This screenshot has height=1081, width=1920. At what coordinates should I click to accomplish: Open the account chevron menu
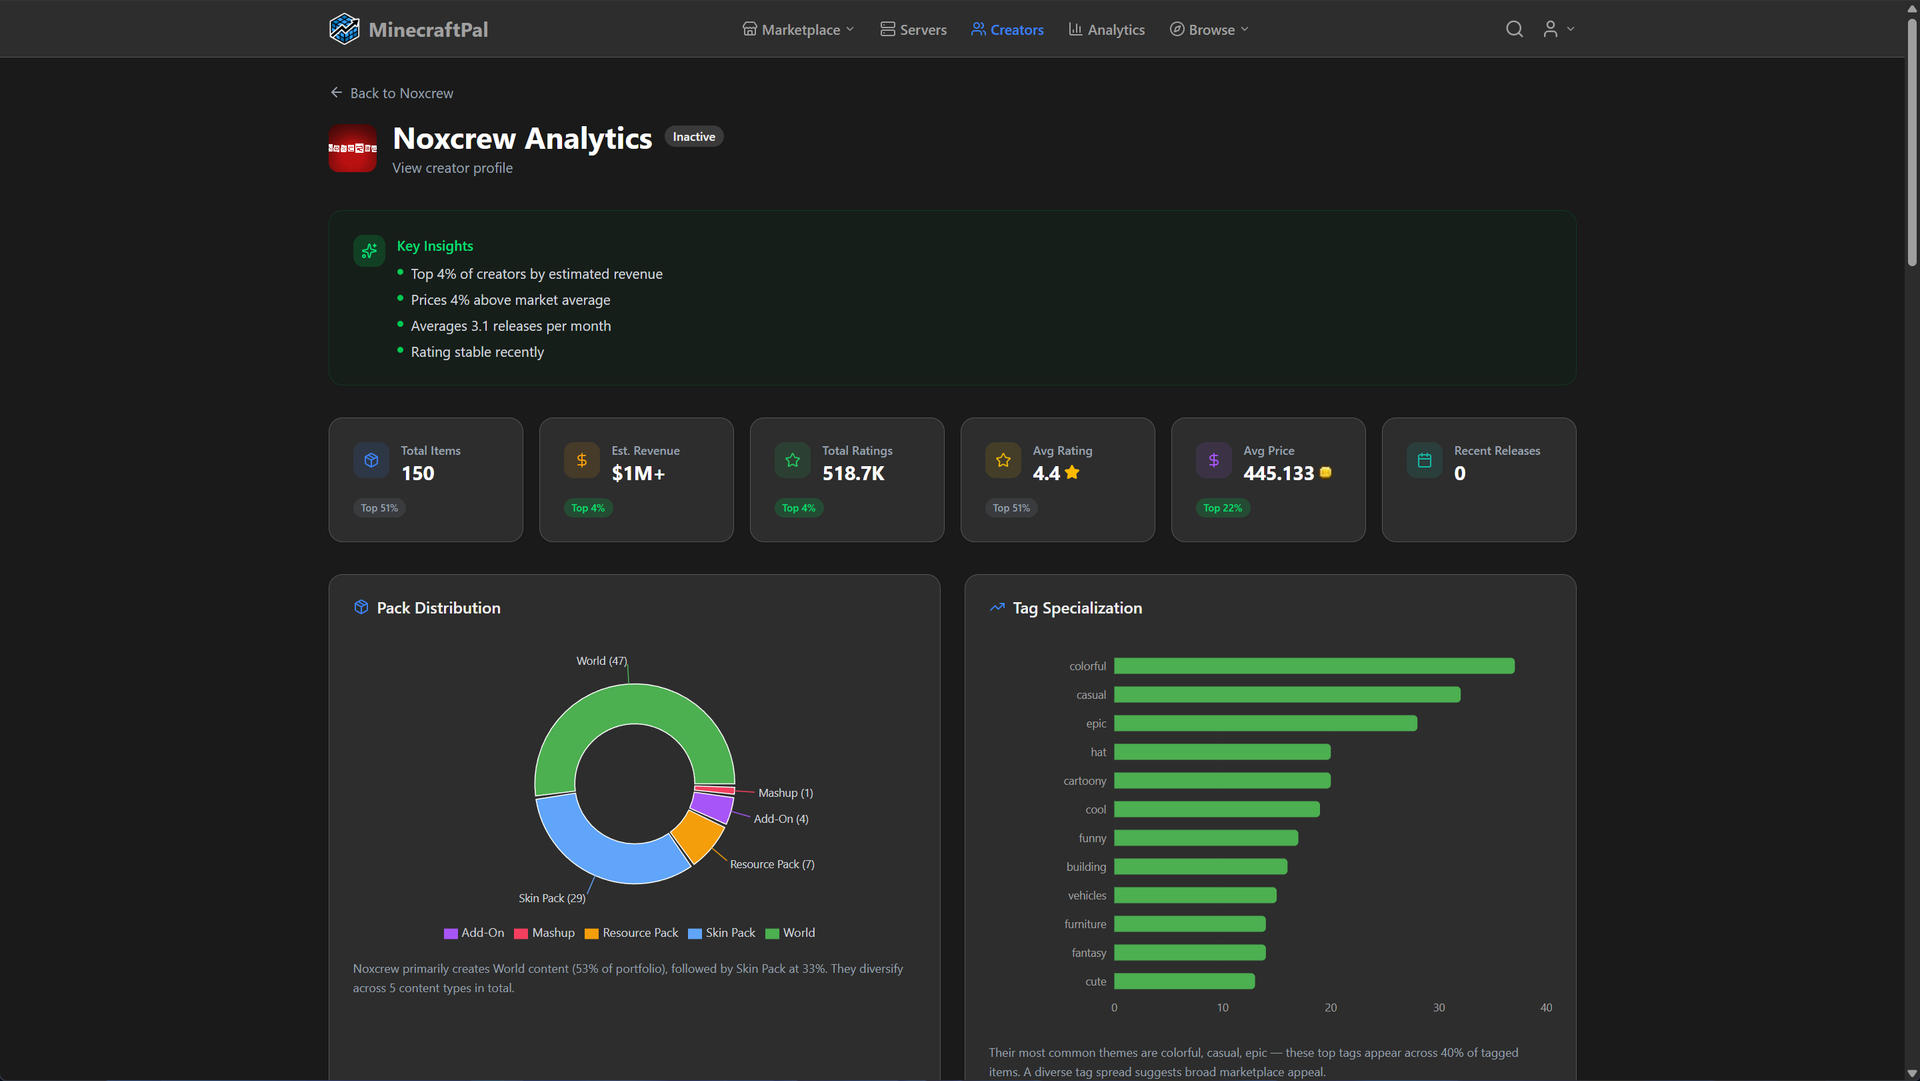pos(1570,29)
